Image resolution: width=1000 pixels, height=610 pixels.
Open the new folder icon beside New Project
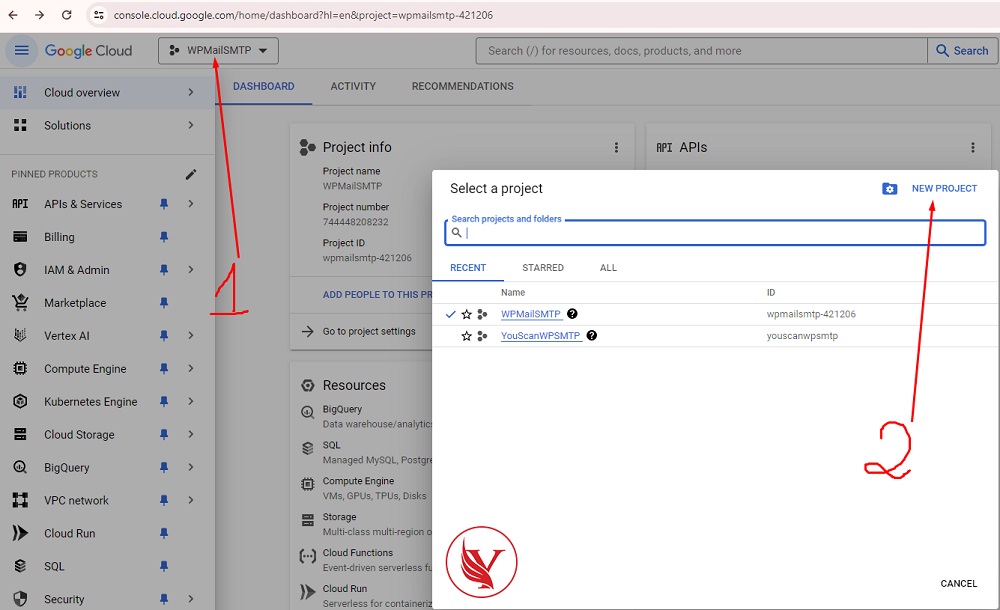(889, 189)
